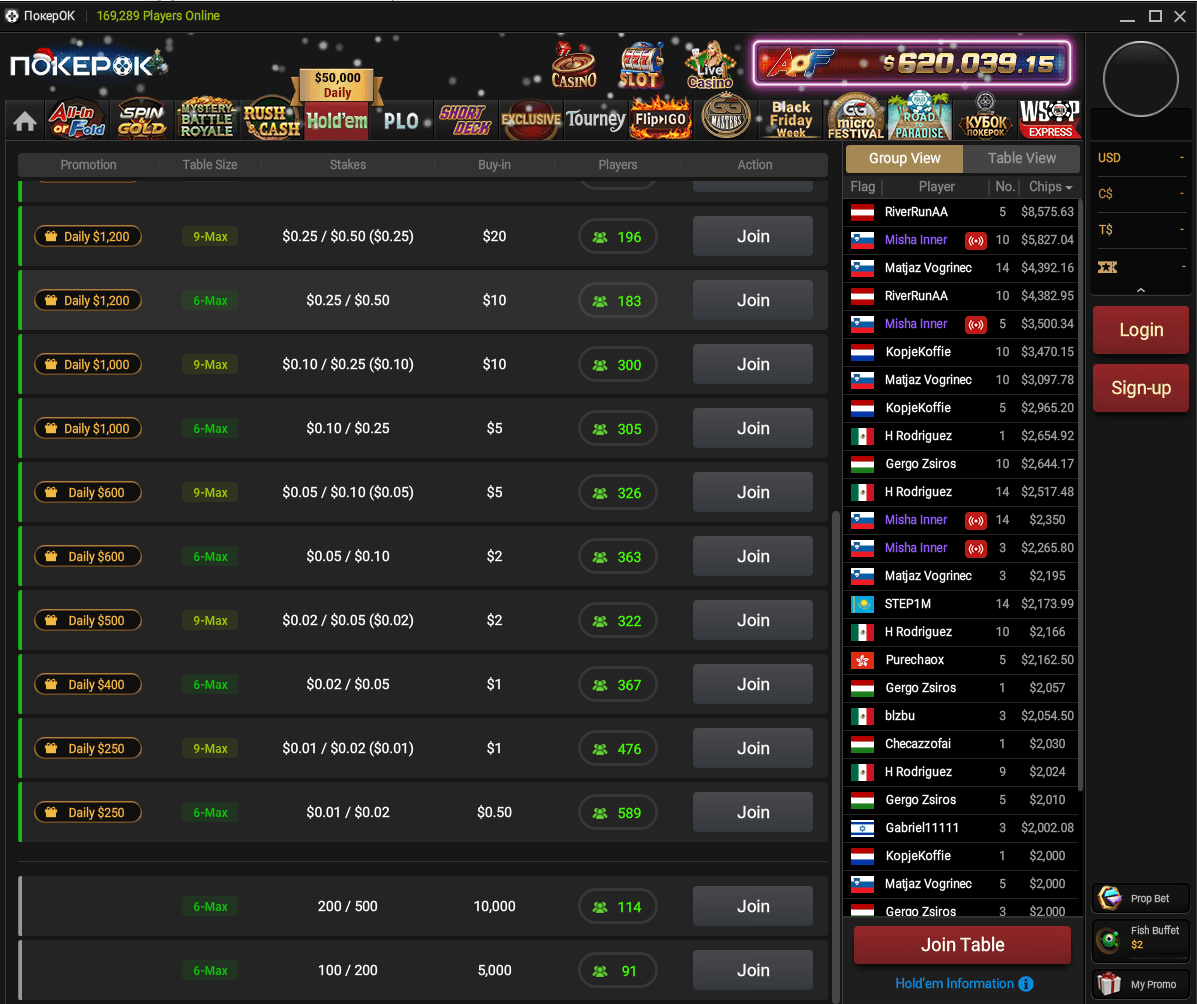Screen dimensions: 1197x1004
Task: Select the PLO game tab
Action: pyautogui.click(x=401, y=121)
